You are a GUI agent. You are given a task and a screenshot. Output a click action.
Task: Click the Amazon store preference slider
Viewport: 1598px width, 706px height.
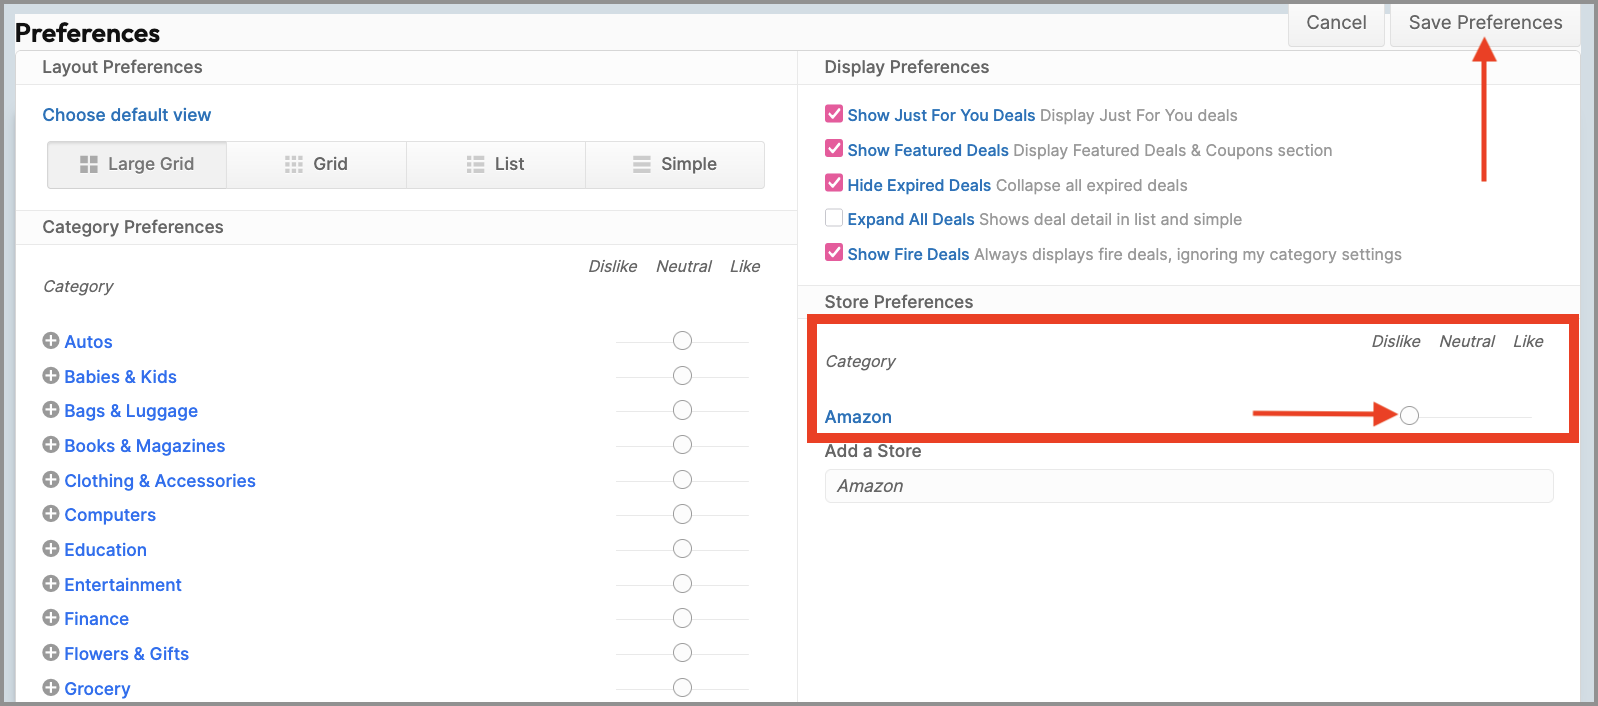tap(1409, 416)
